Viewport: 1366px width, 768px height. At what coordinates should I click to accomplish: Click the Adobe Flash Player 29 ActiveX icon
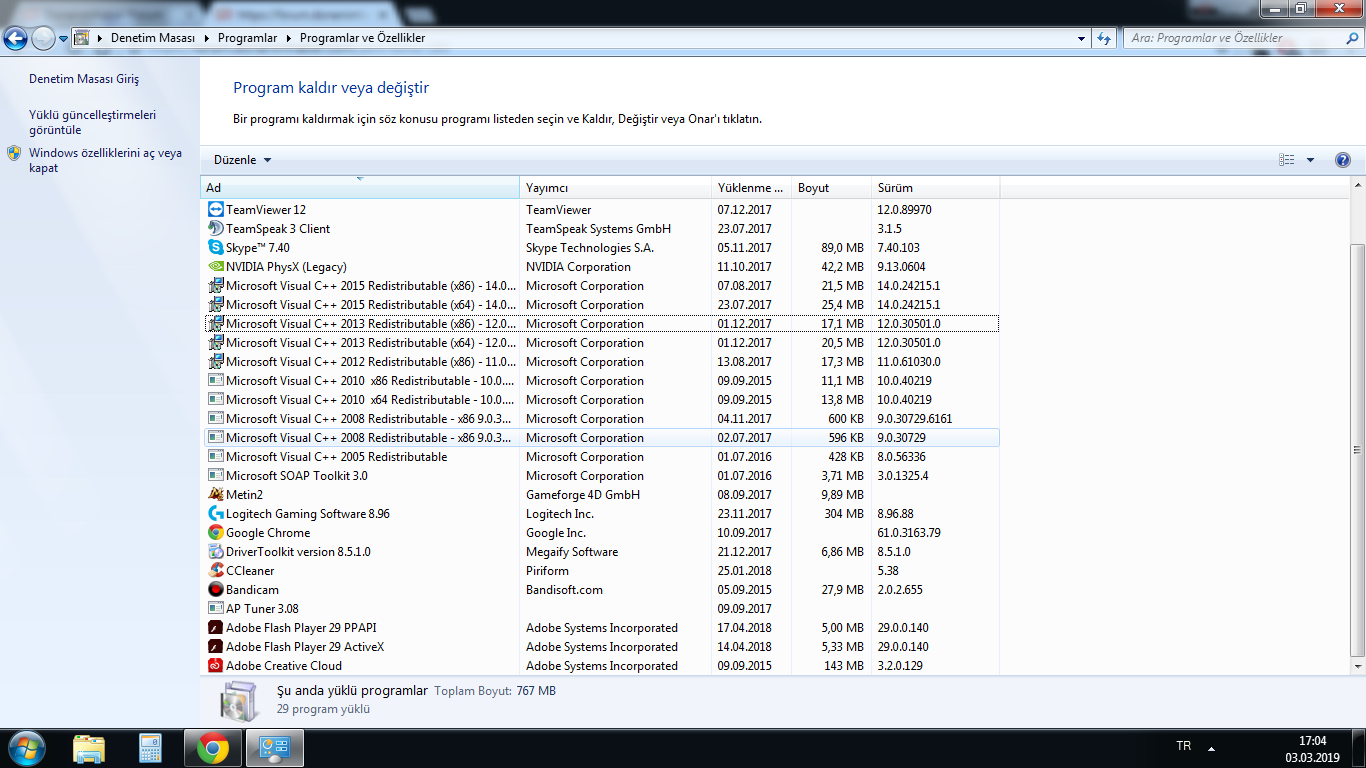[215, 647]
